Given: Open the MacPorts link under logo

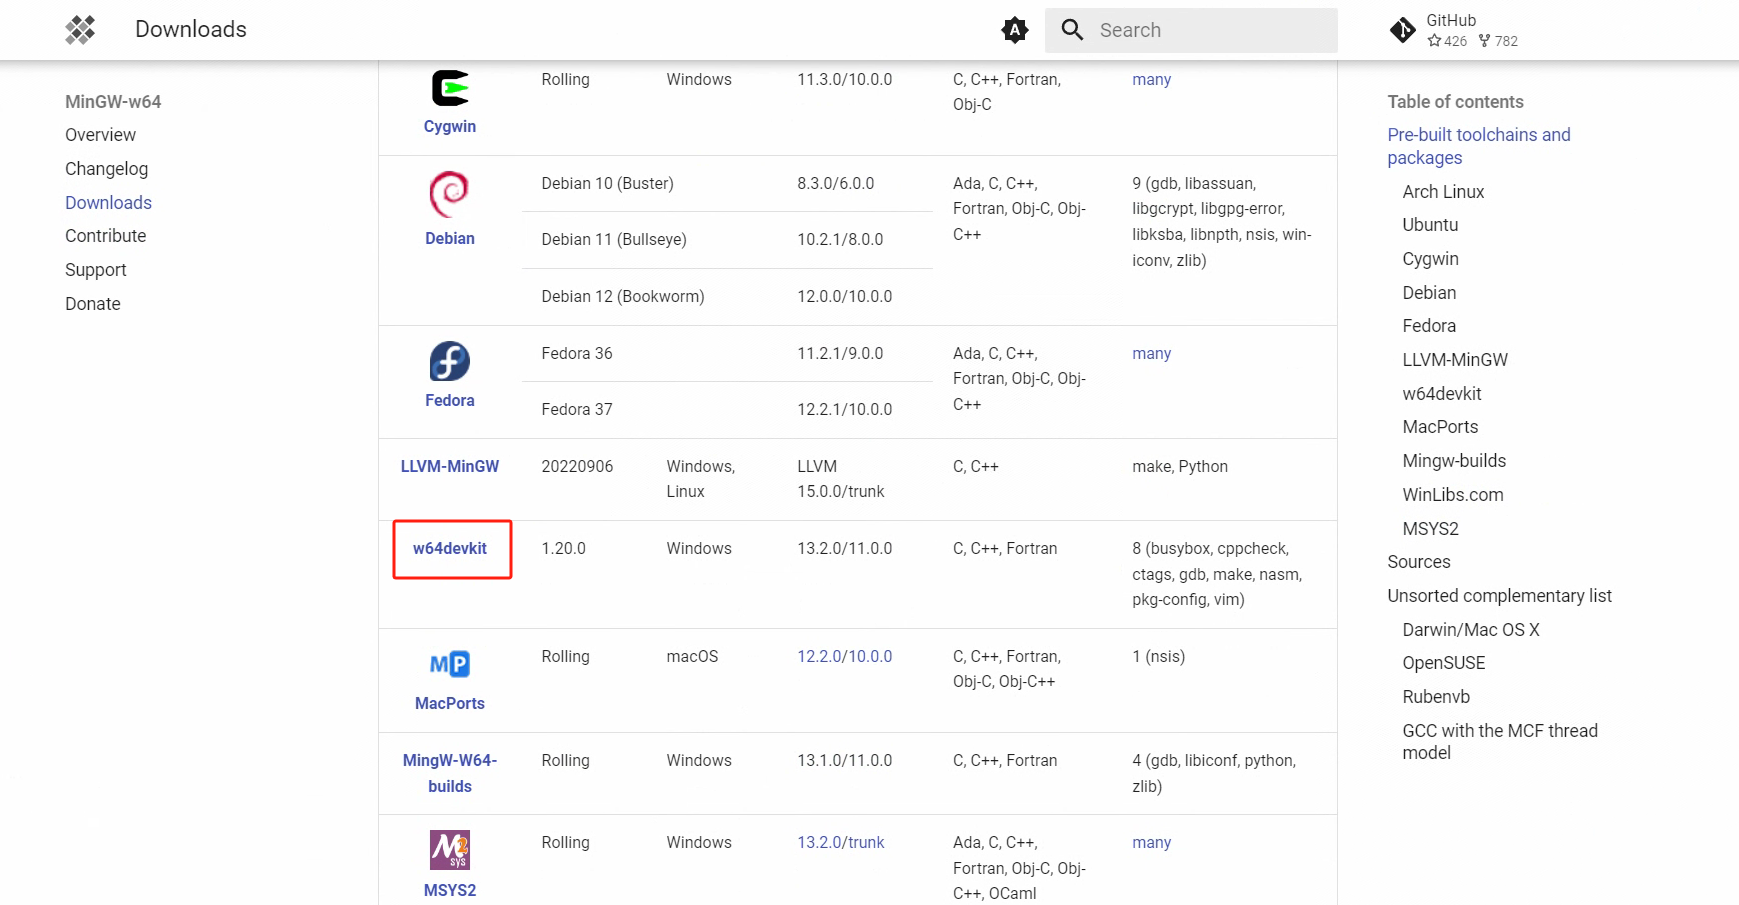Looking at the screenshot, I should (450, 703).
